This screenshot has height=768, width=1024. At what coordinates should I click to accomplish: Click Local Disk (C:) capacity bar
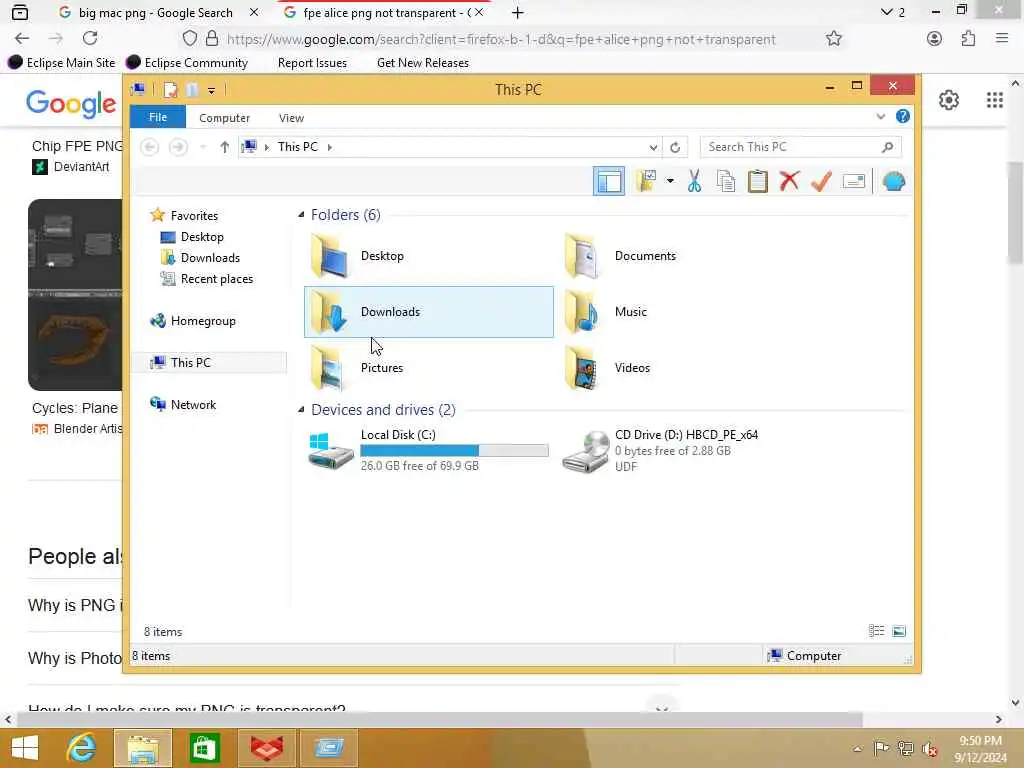(455, 450)
